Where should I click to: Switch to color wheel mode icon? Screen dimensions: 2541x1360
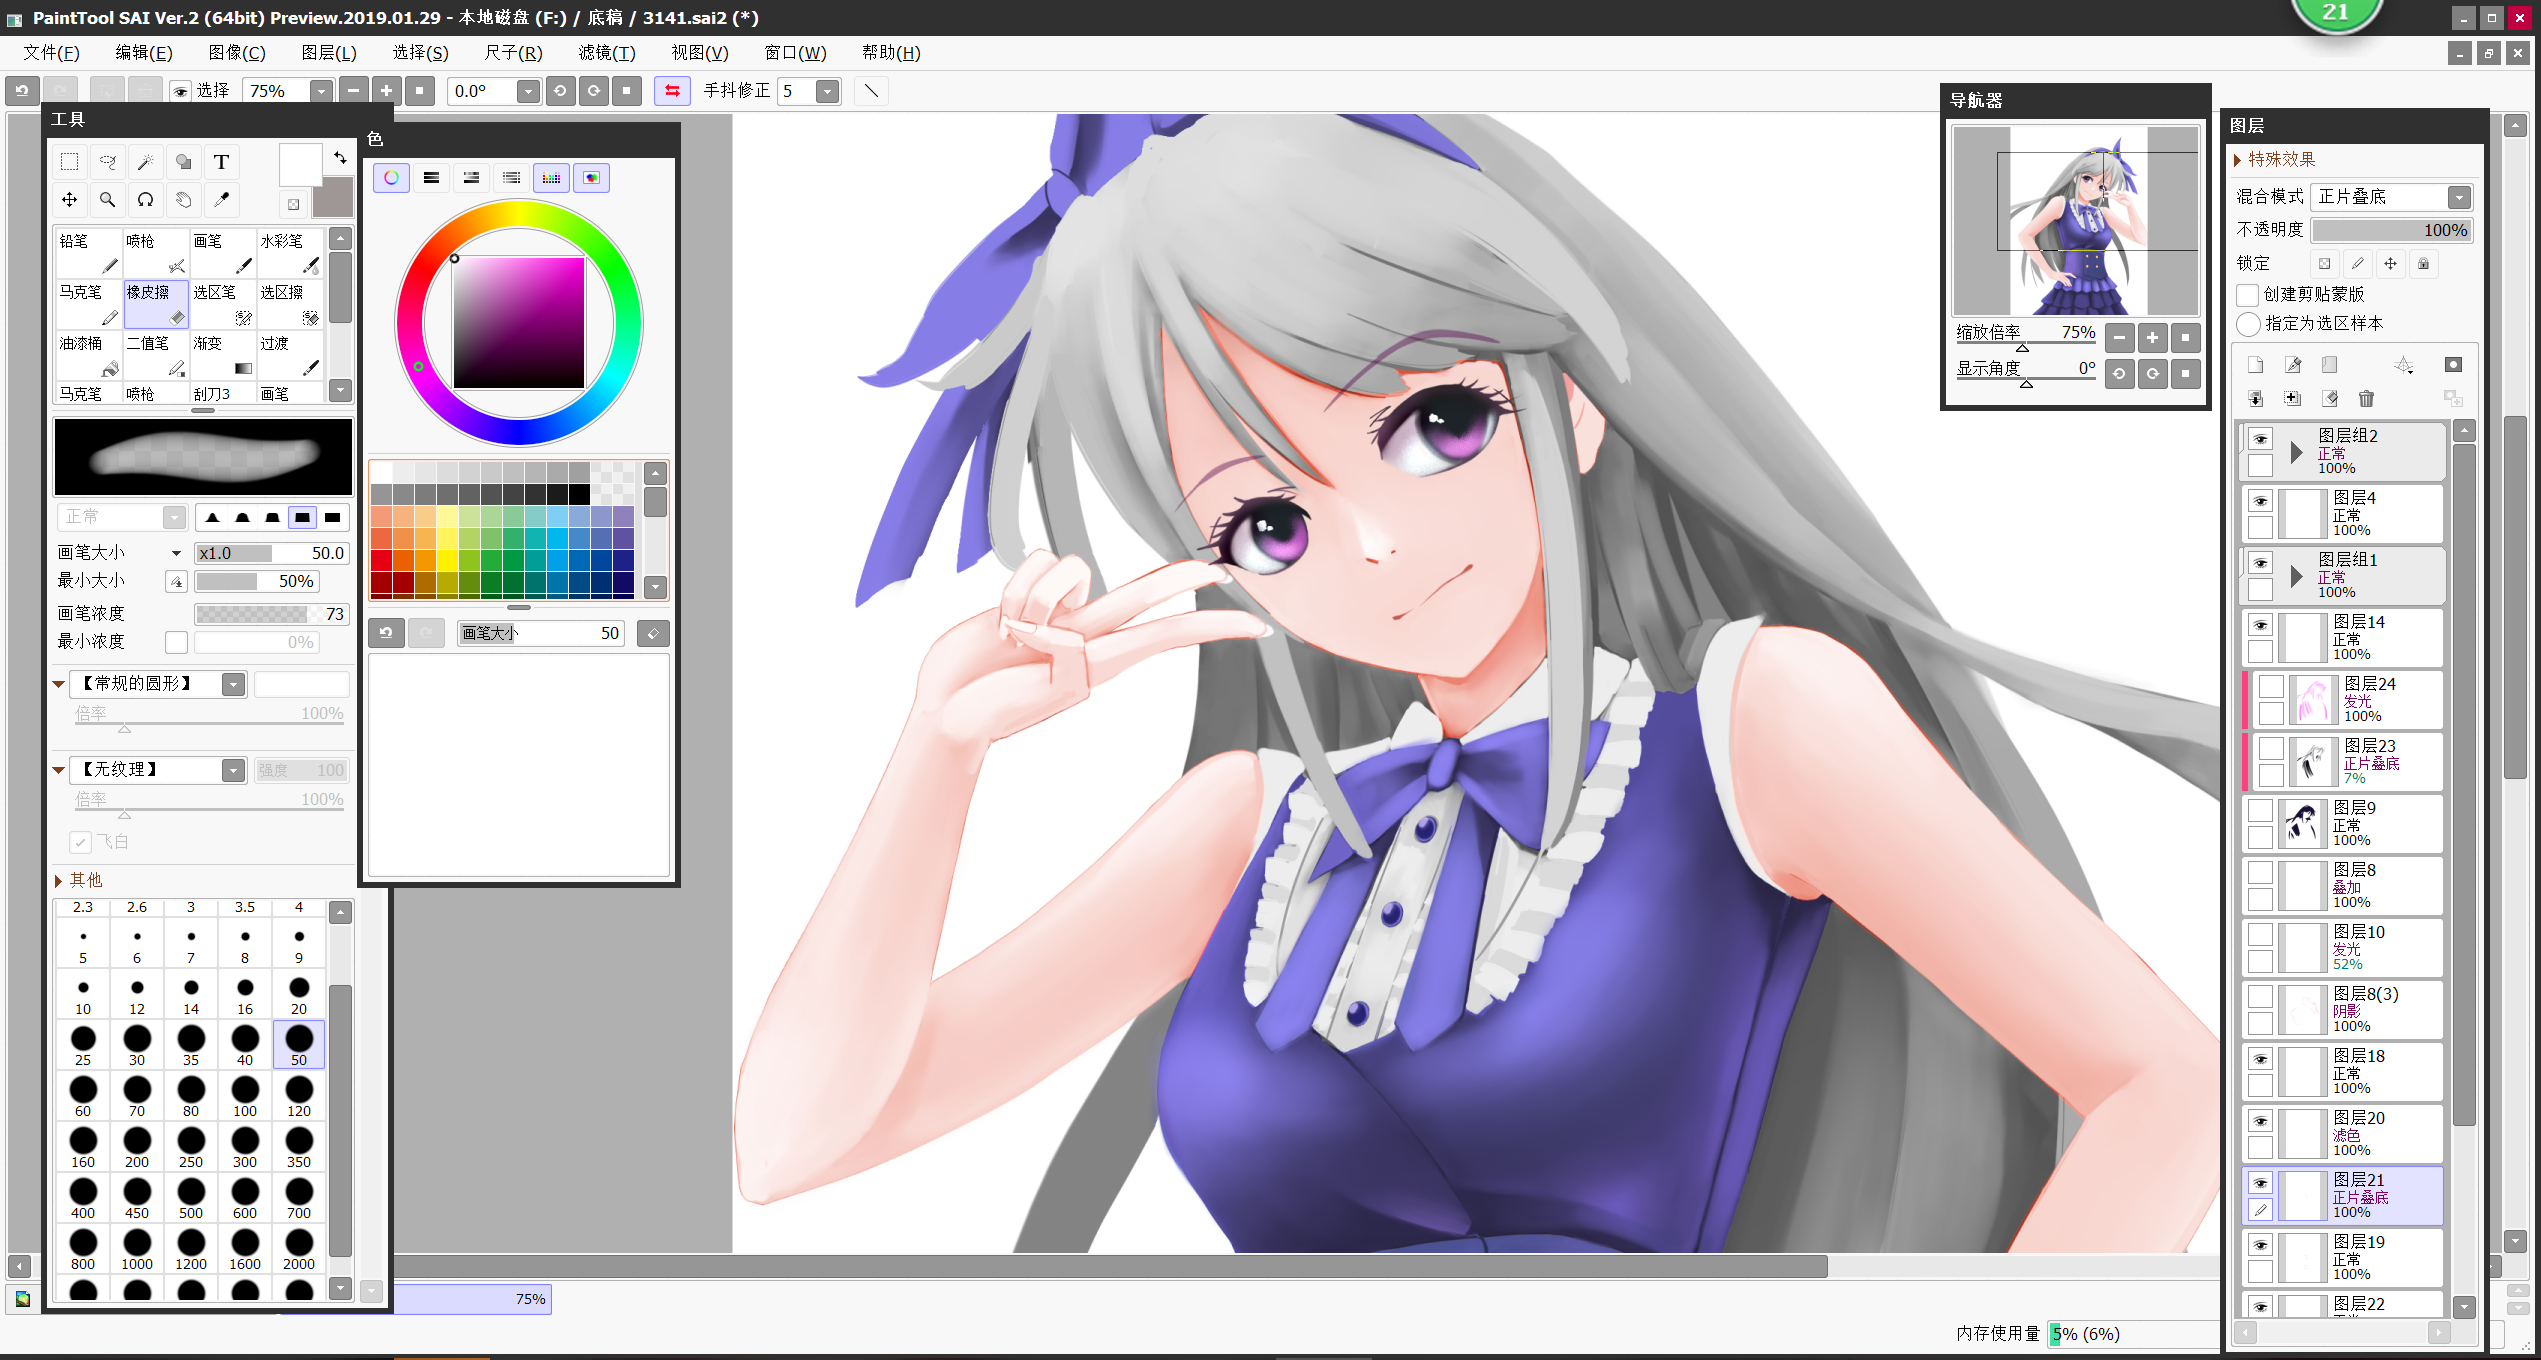click(391, 178)
